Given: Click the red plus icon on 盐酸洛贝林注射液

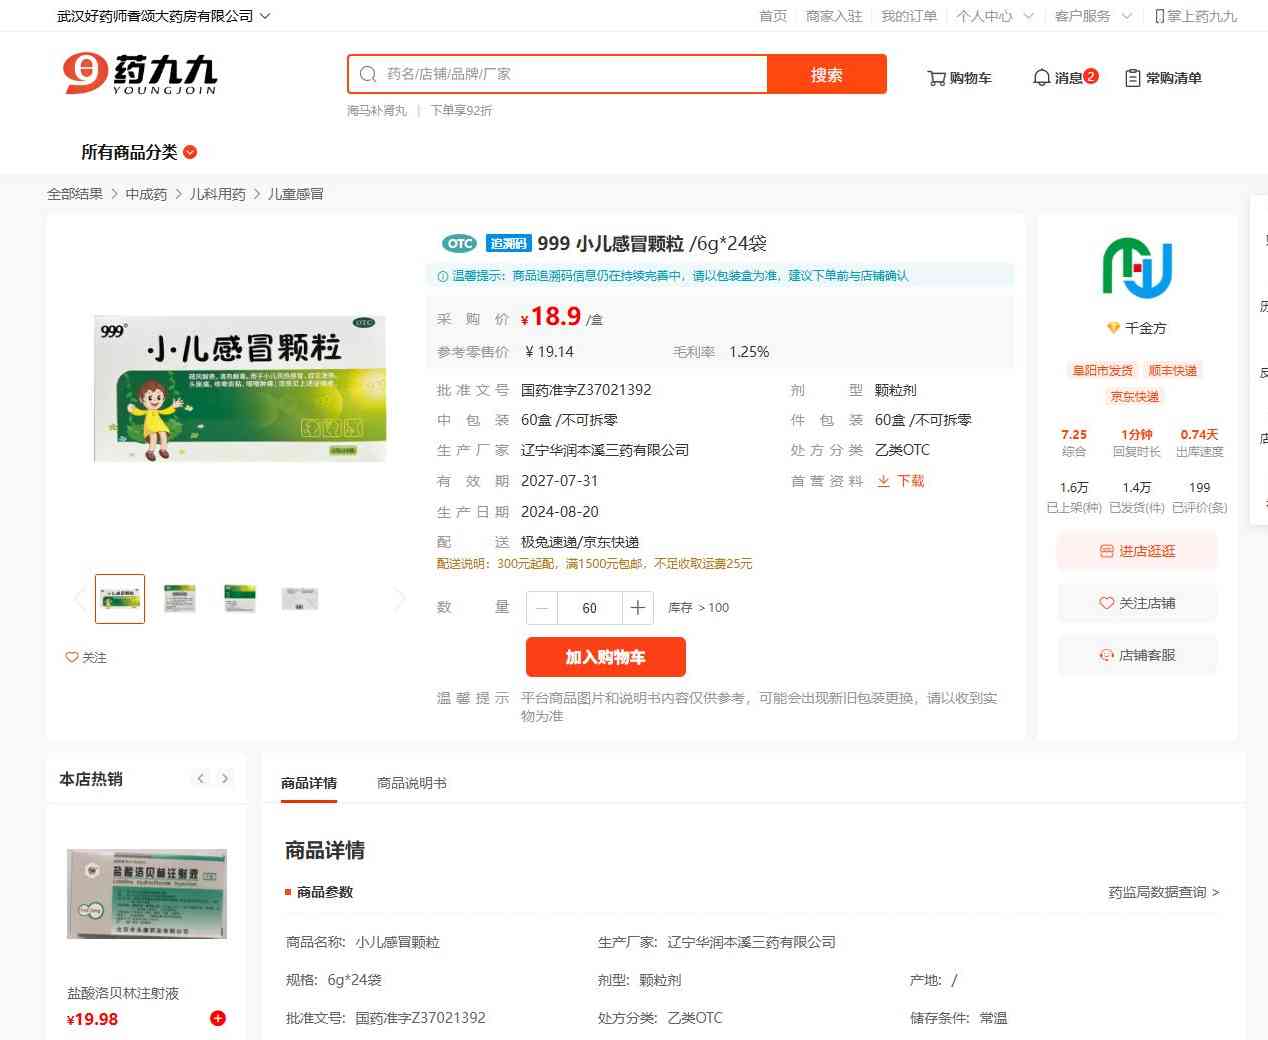Looking at the screenshot, I should pyautogui.click(x=217, y=1018).
